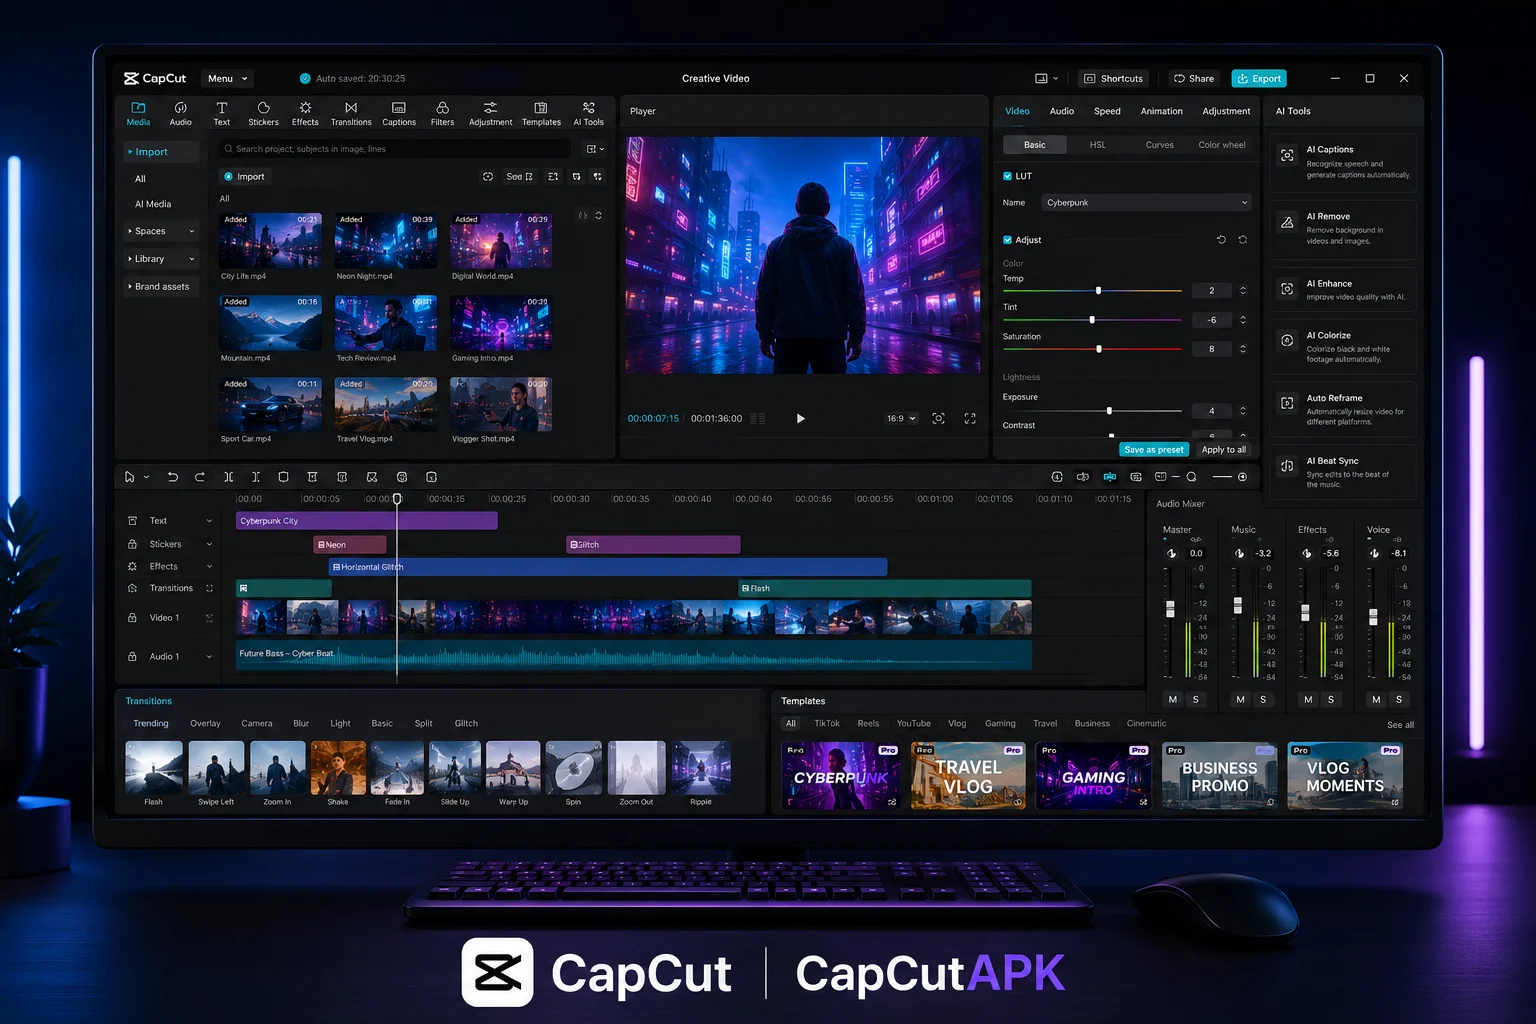The width and height of the screenshot is (1536, 1024).
Task: Launch AI Enhance
Action: pos(1344,290)
